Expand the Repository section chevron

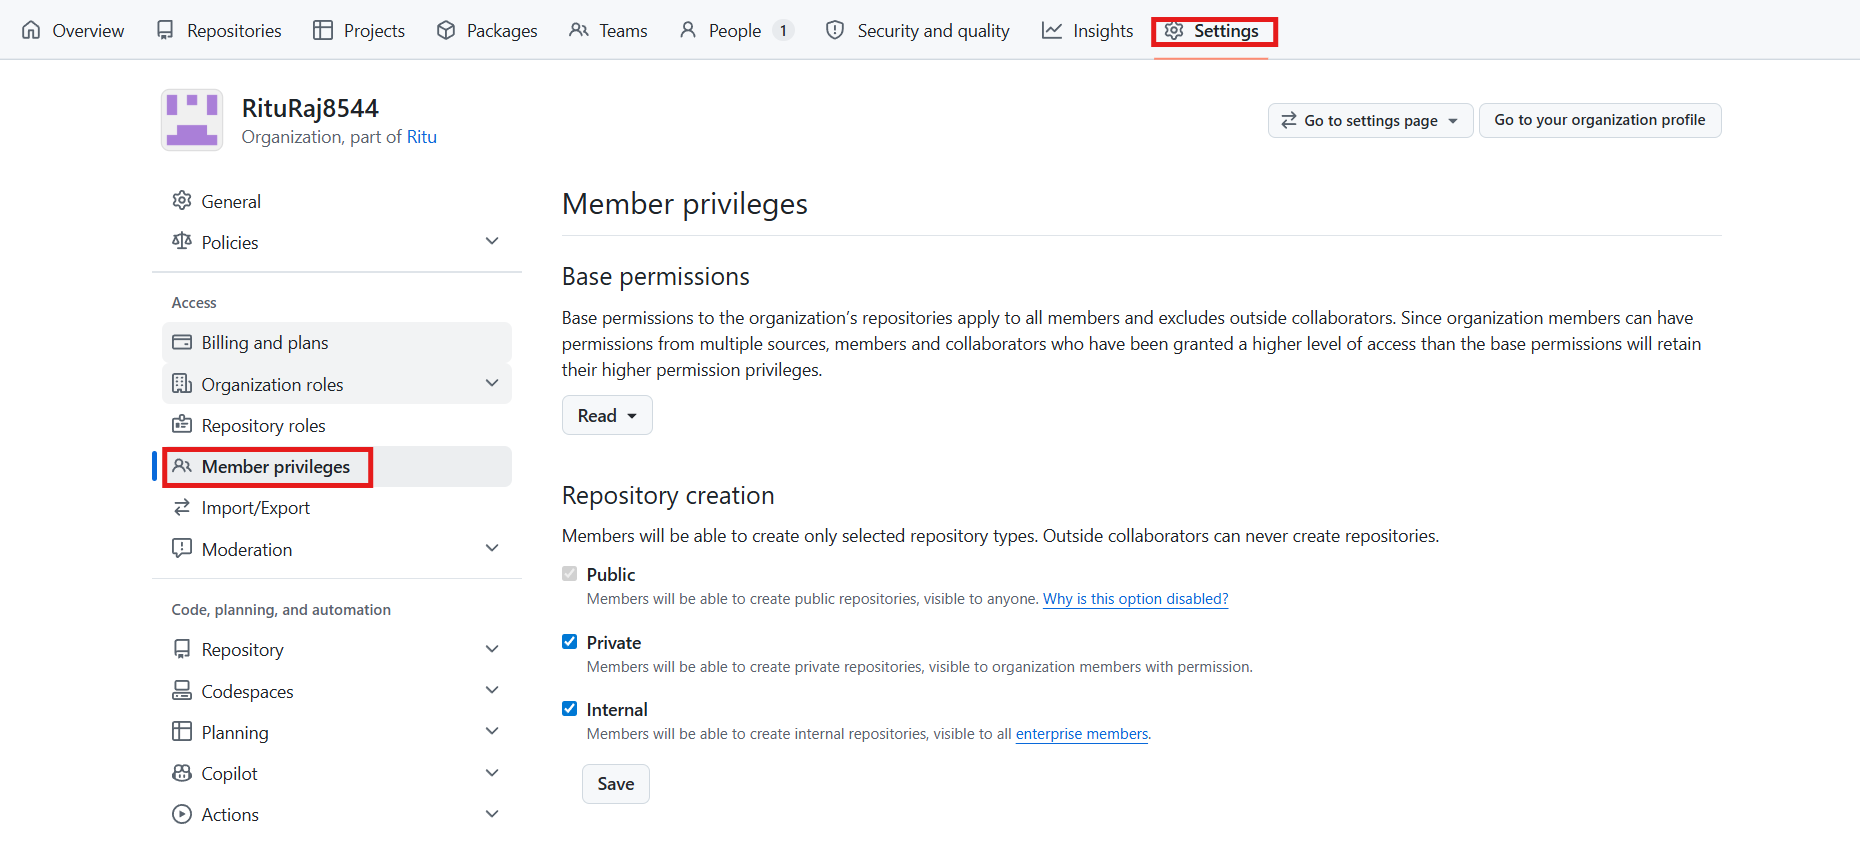492,649
